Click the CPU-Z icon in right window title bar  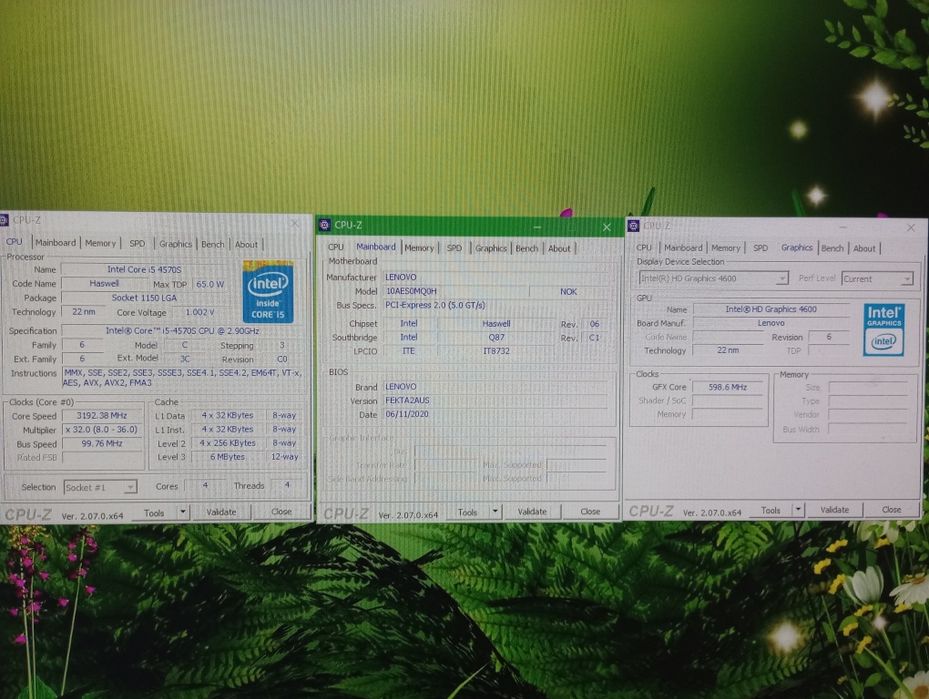(x=633, y=226)
